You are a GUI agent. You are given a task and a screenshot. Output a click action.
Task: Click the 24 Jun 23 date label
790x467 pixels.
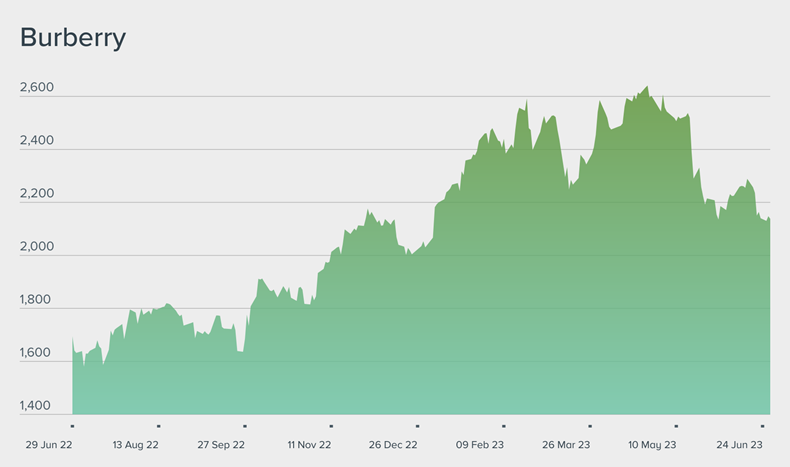(x=740, y=444)
